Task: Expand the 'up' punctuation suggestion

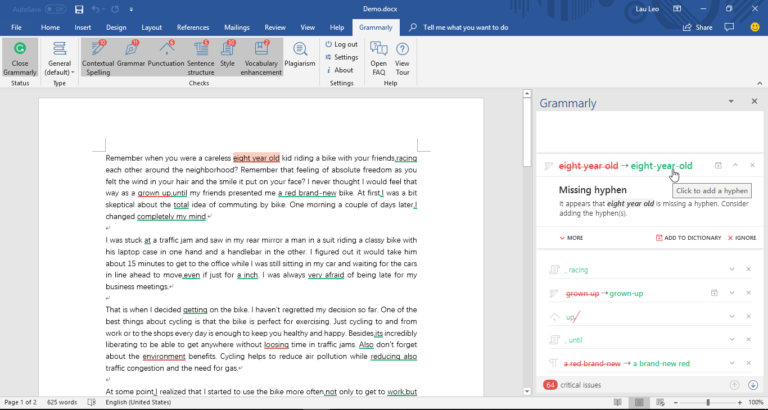Action: point(732,316)
